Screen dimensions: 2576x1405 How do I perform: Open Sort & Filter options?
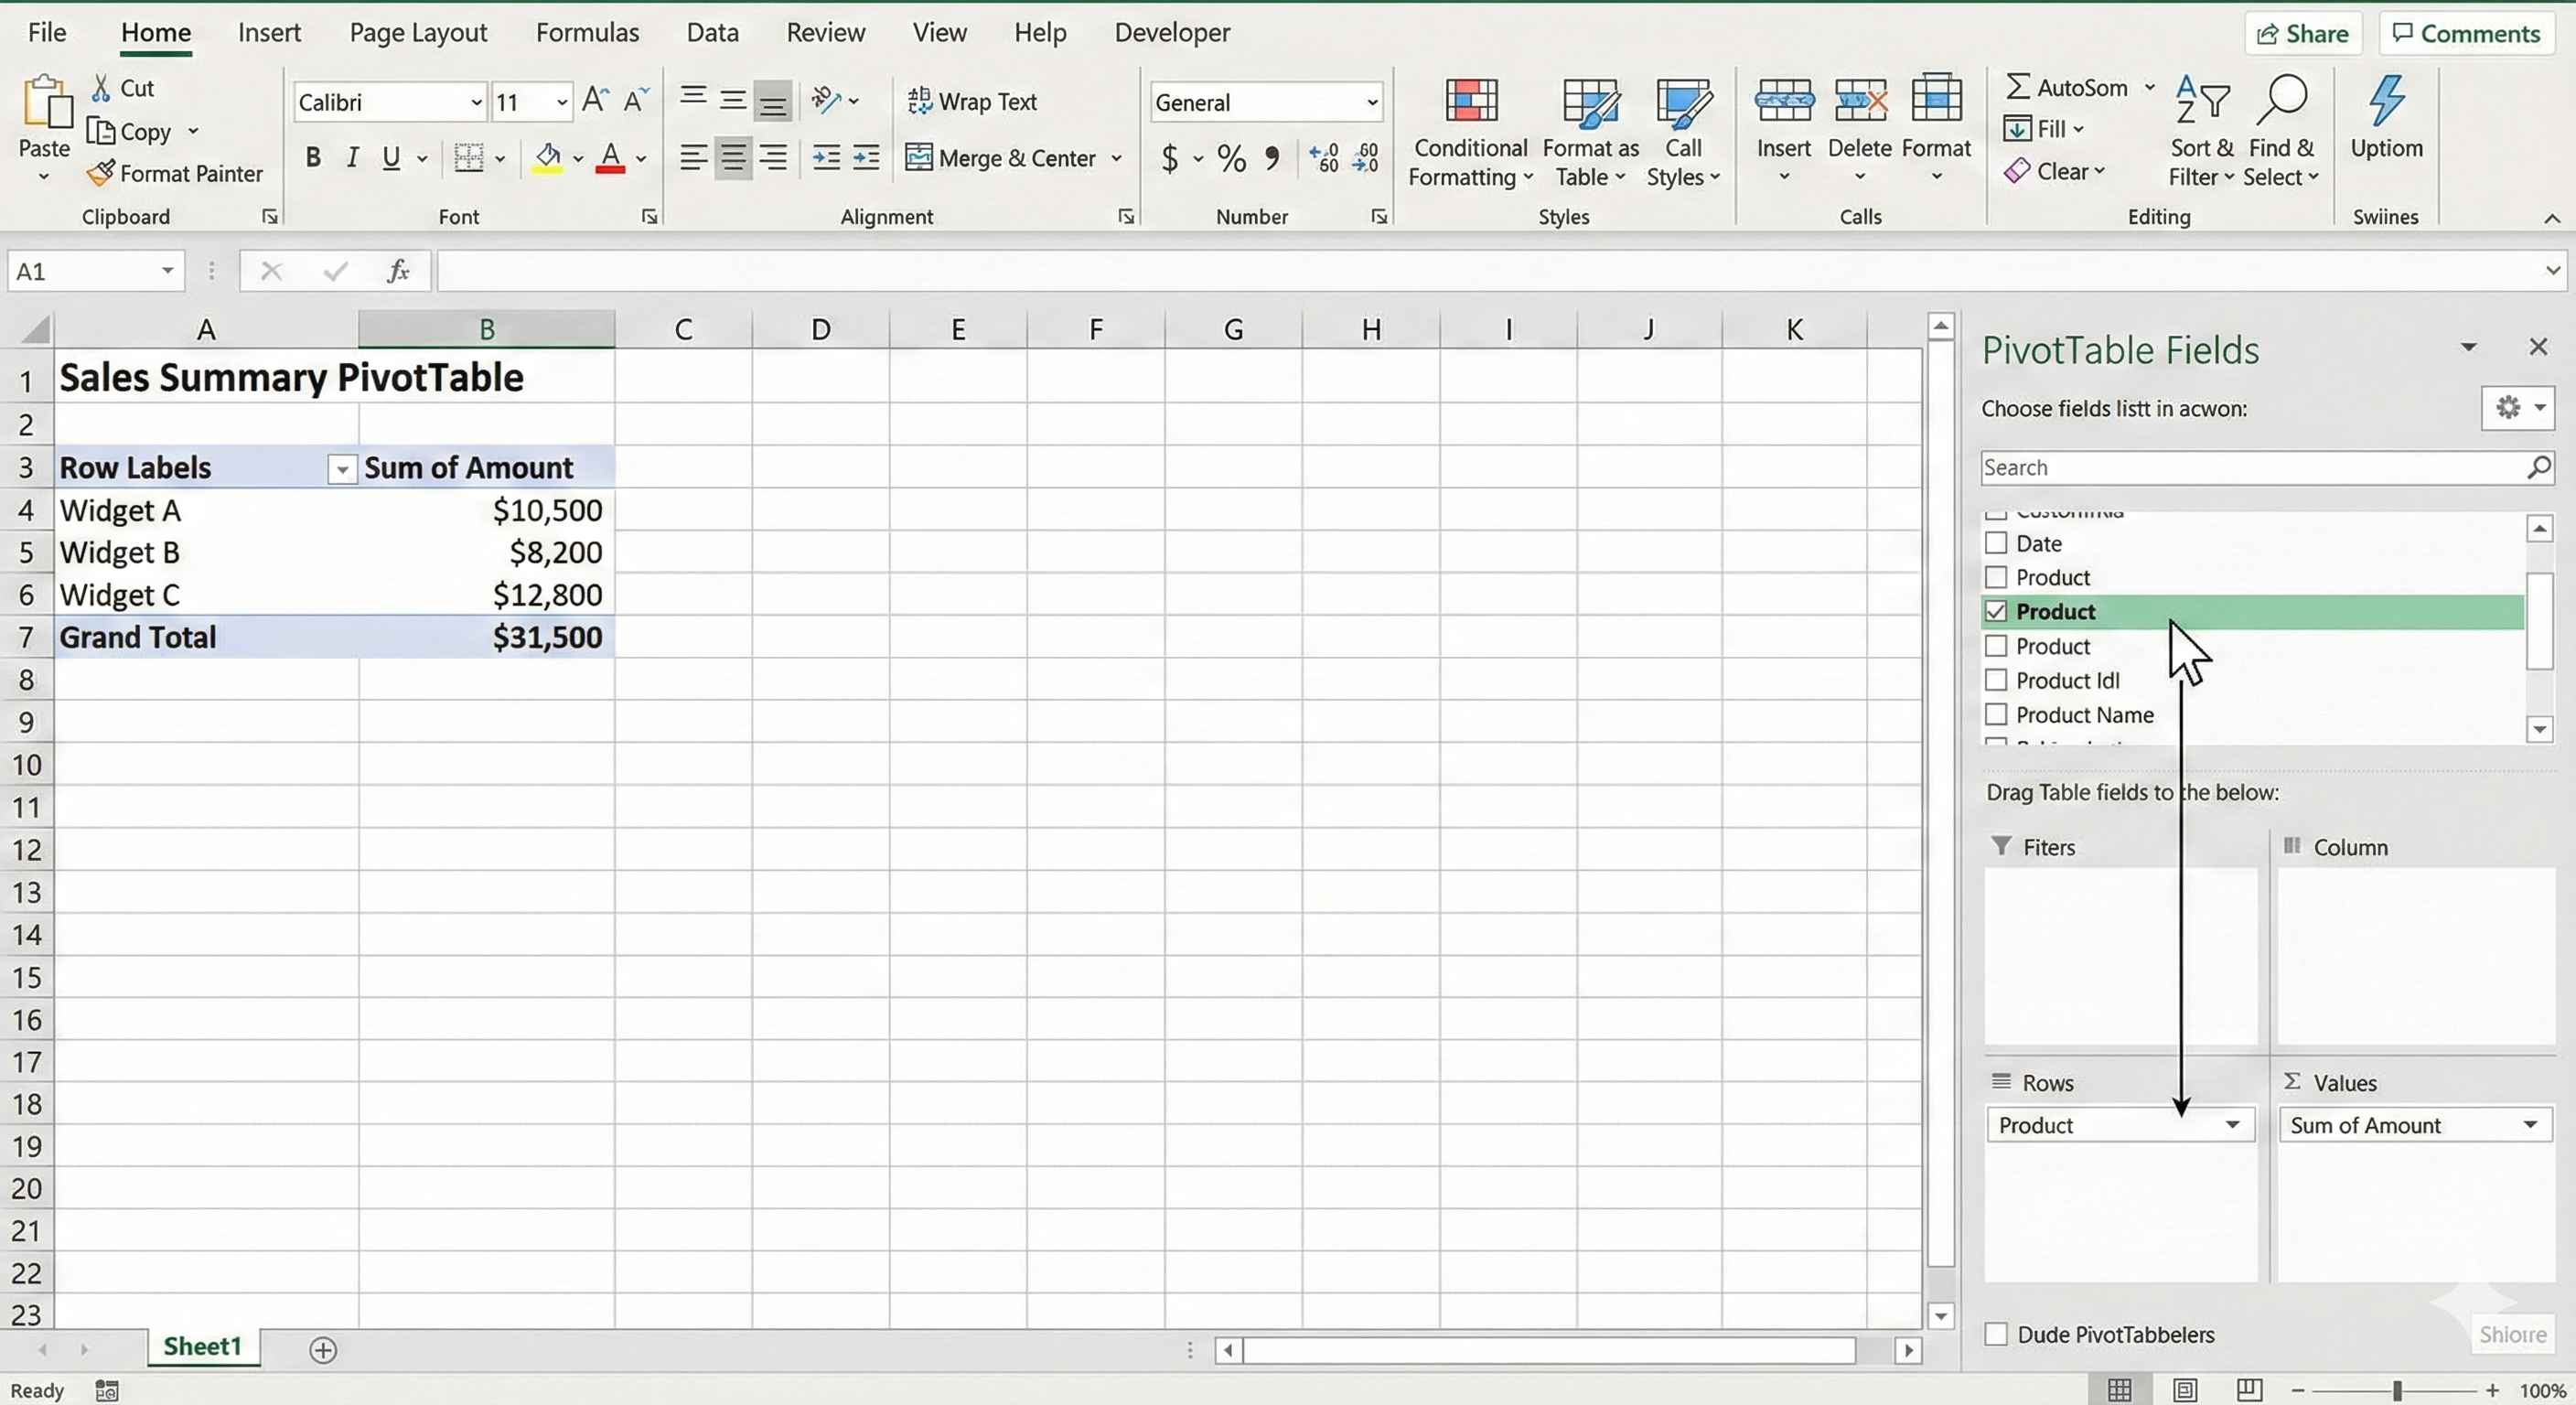click(2200, 130)
